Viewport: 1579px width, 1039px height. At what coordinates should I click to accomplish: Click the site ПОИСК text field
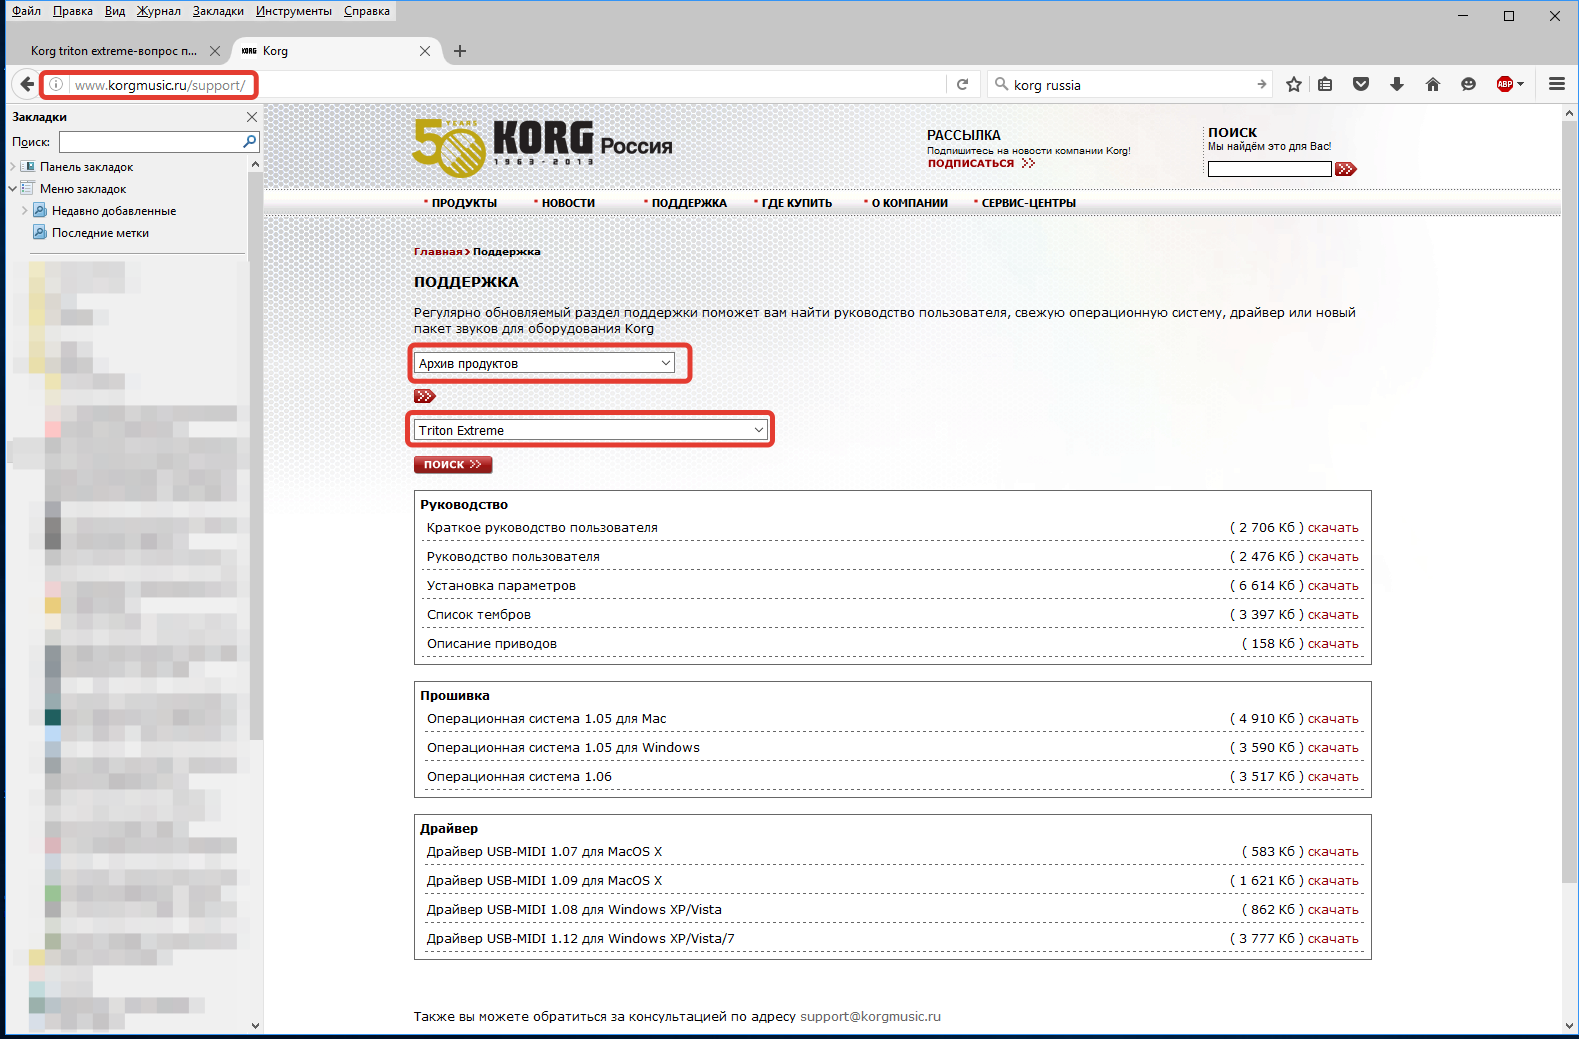tap(1270, 169)
